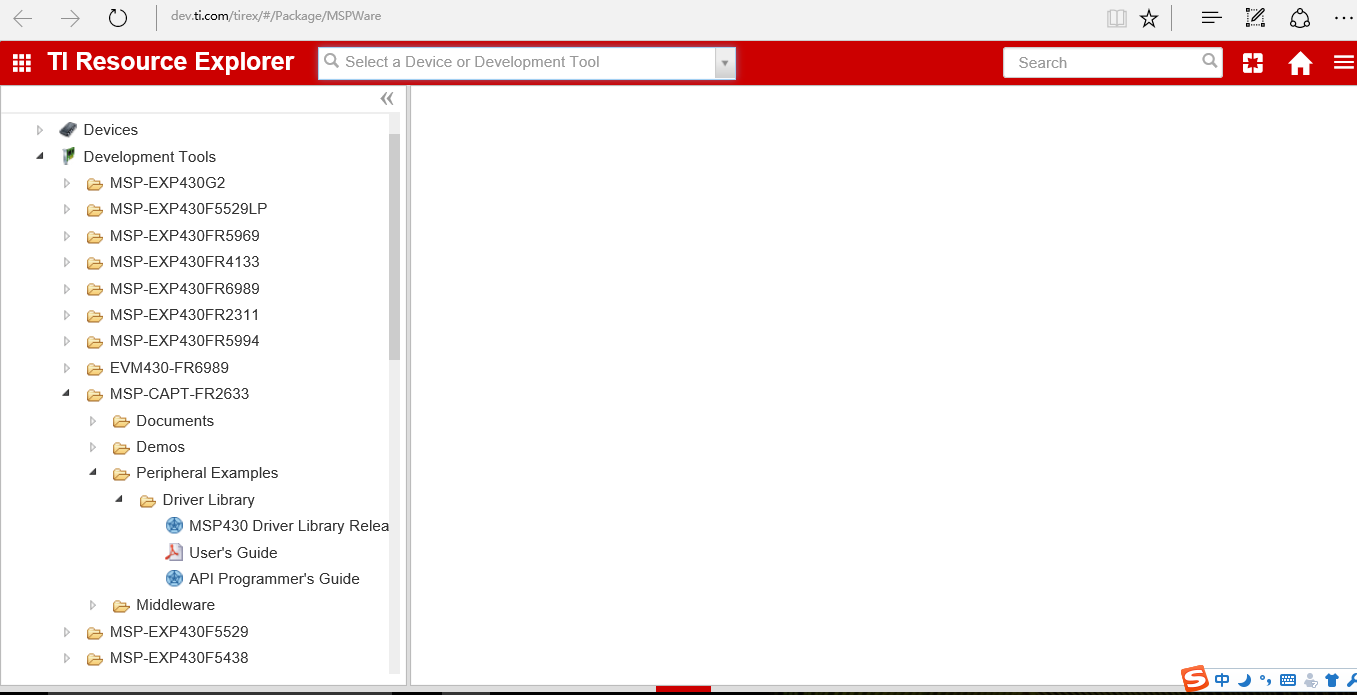Open browser More actions ellipsis
This screenshot has width=1357, height=695.
(x=1343, y=18)
